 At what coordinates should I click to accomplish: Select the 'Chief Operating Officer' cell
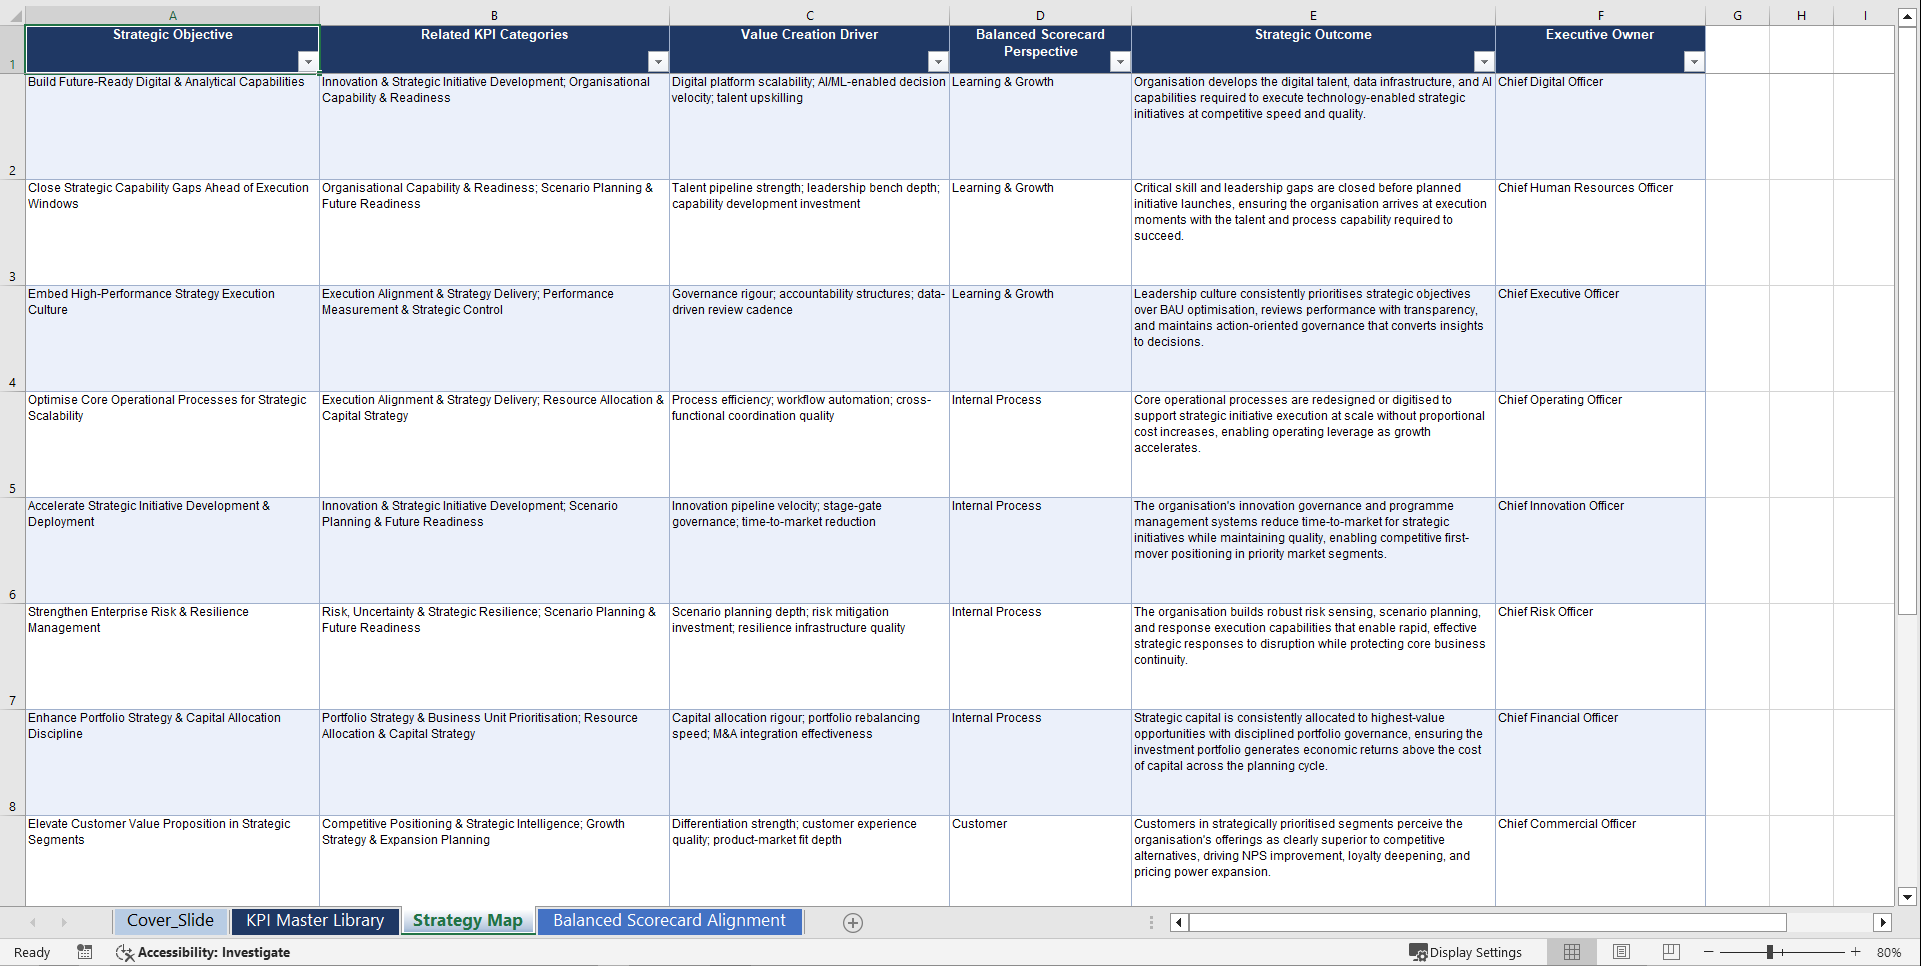(x=1600, y=444)
